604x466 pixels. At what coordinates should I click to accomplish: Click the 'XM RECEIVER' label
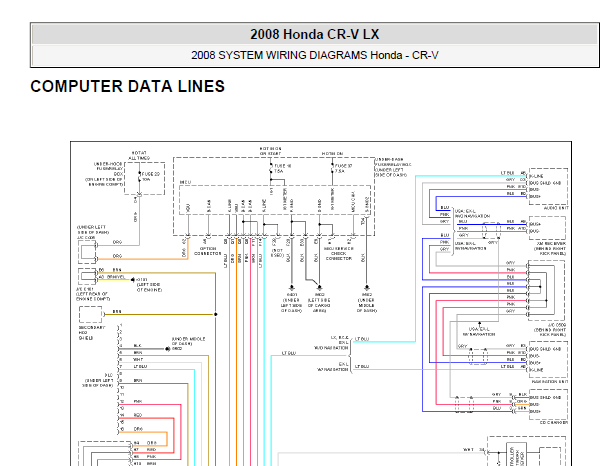[x=551, y=244]
